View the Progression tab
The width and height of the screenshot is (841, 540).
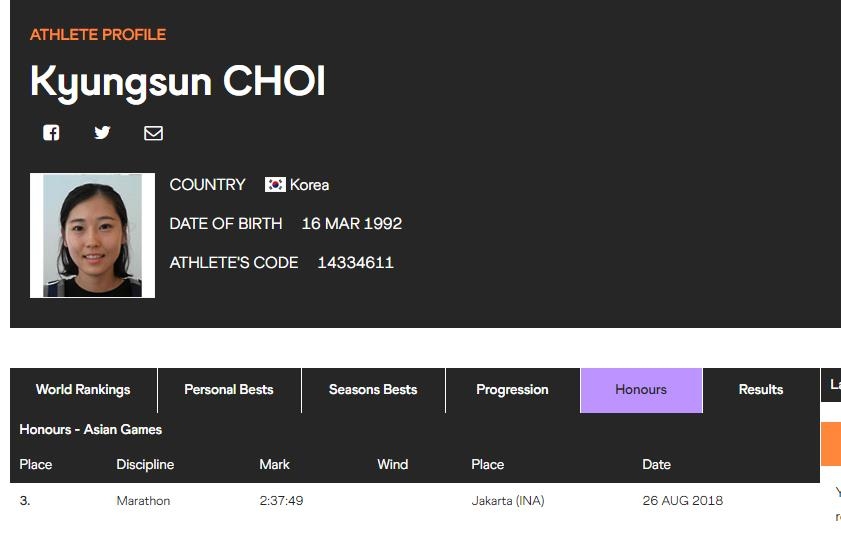[512, 390]
